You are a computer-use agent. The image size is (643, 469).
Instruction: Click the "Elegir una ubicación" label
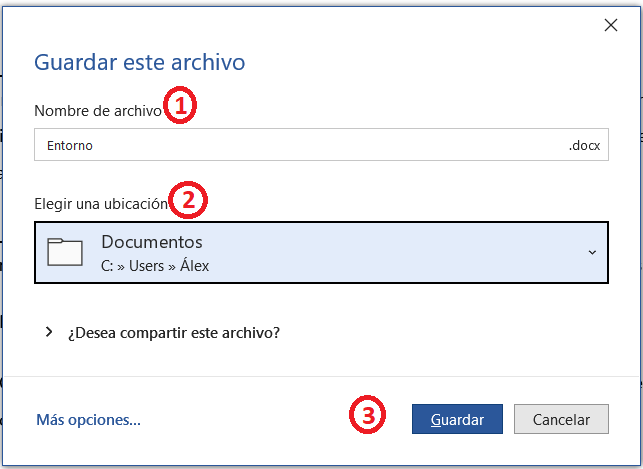(x=101, y=204)
